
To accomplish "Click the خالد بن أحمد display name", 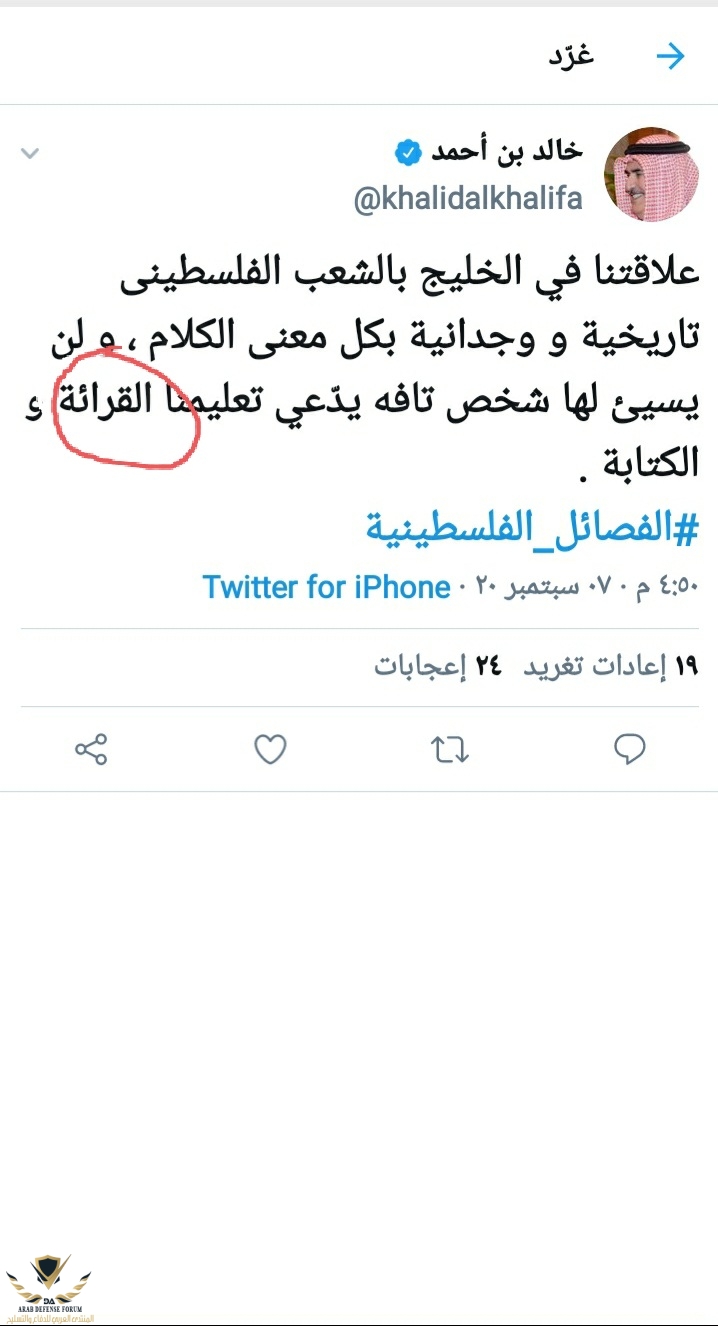I will (506, 152).
